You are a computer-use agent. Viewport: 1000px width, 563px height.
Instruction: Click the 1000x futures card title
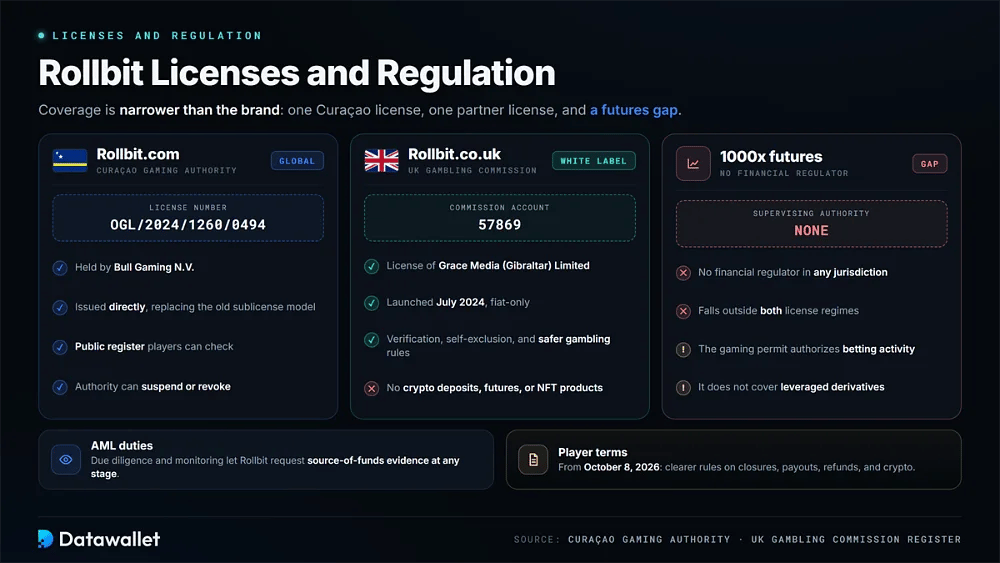click(771, 157)
